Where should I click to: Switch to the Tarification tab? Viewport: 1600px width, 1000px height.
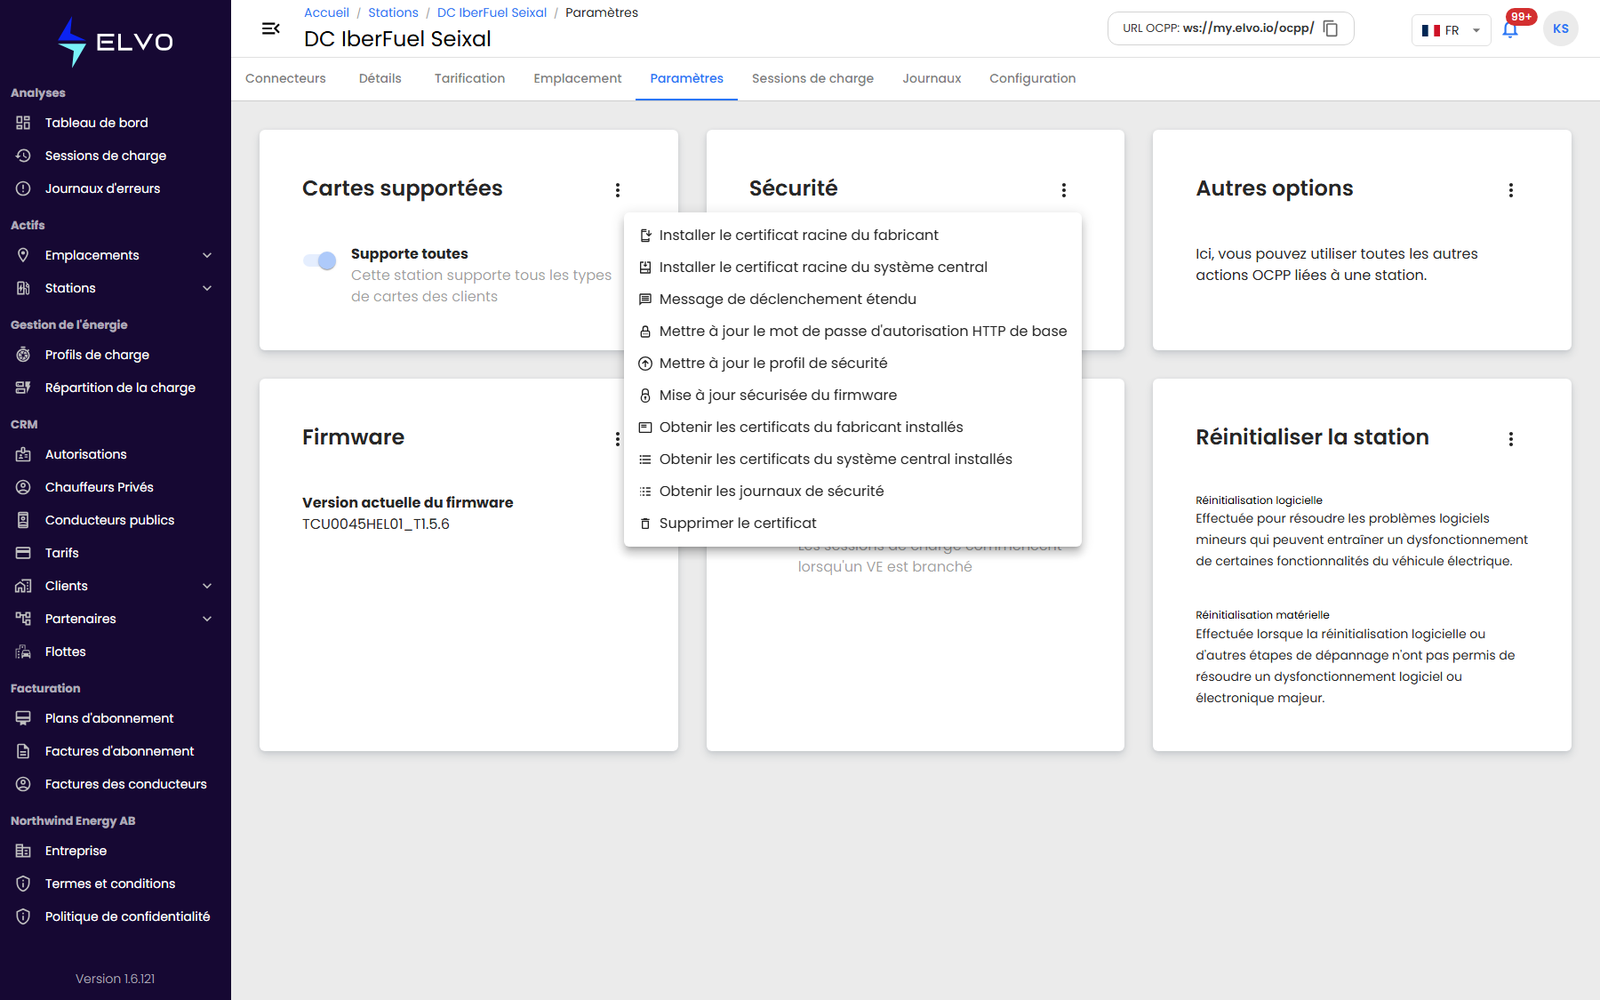[470, 79]
